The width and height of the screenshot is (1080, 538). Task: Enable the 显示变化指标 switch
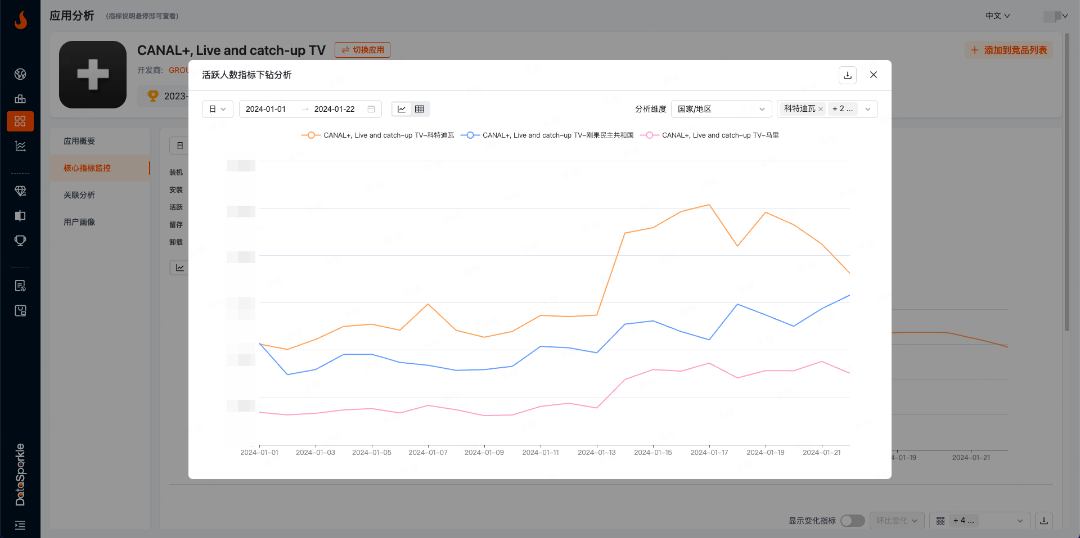click(852, 521)
